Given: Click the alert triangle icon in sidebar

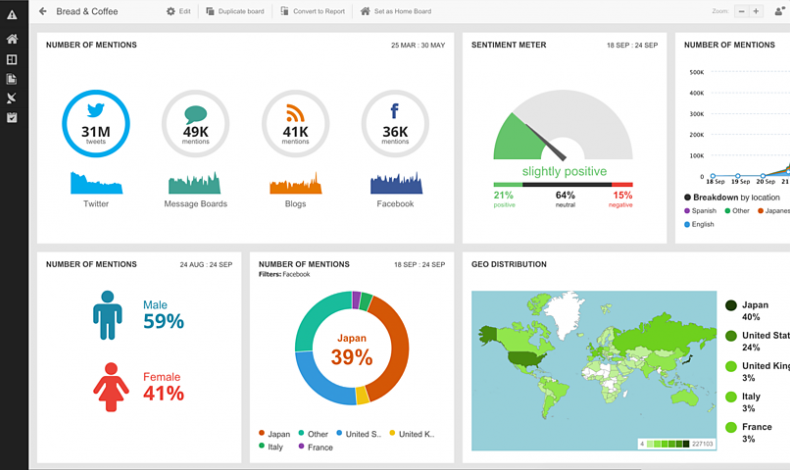Looking at the screenshot, I should tap(12, 15).
